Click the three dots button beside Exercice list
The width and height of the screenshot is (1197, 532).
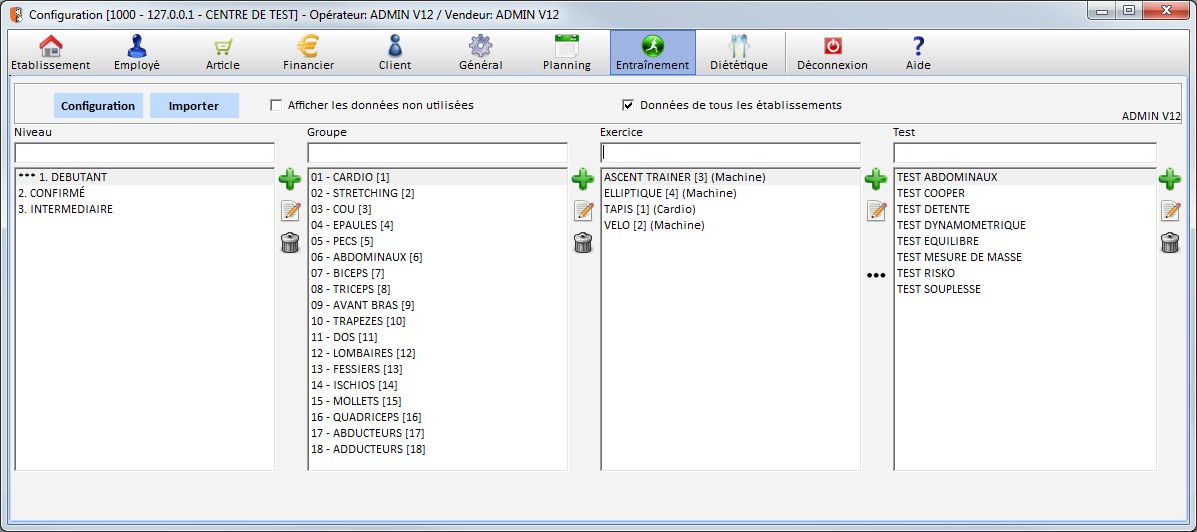pyautogui.click(x=876, y=276)
